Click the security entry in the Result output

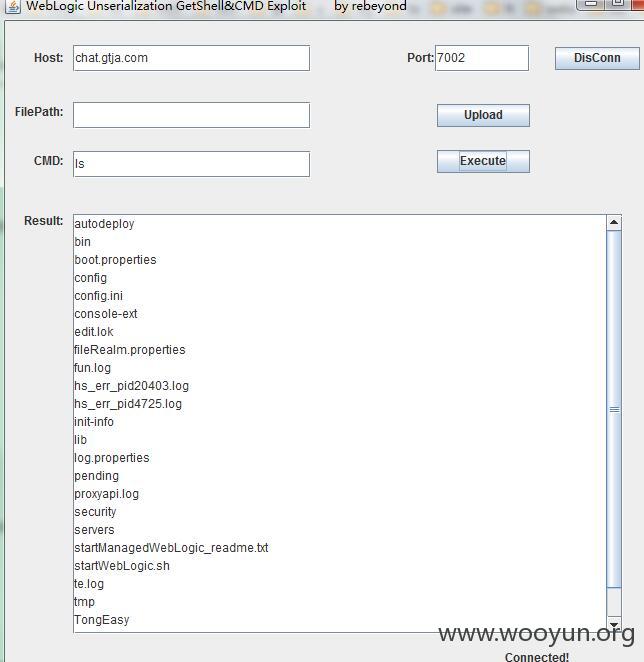pyautogui.click(x=95, y=512)
